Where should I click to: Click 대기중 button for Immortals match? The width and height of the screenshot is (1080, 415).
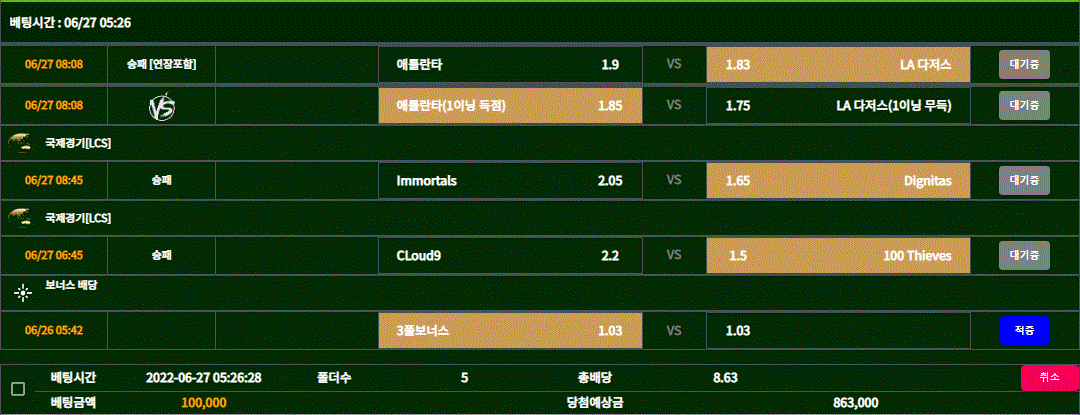click(x=1024, y=181)
